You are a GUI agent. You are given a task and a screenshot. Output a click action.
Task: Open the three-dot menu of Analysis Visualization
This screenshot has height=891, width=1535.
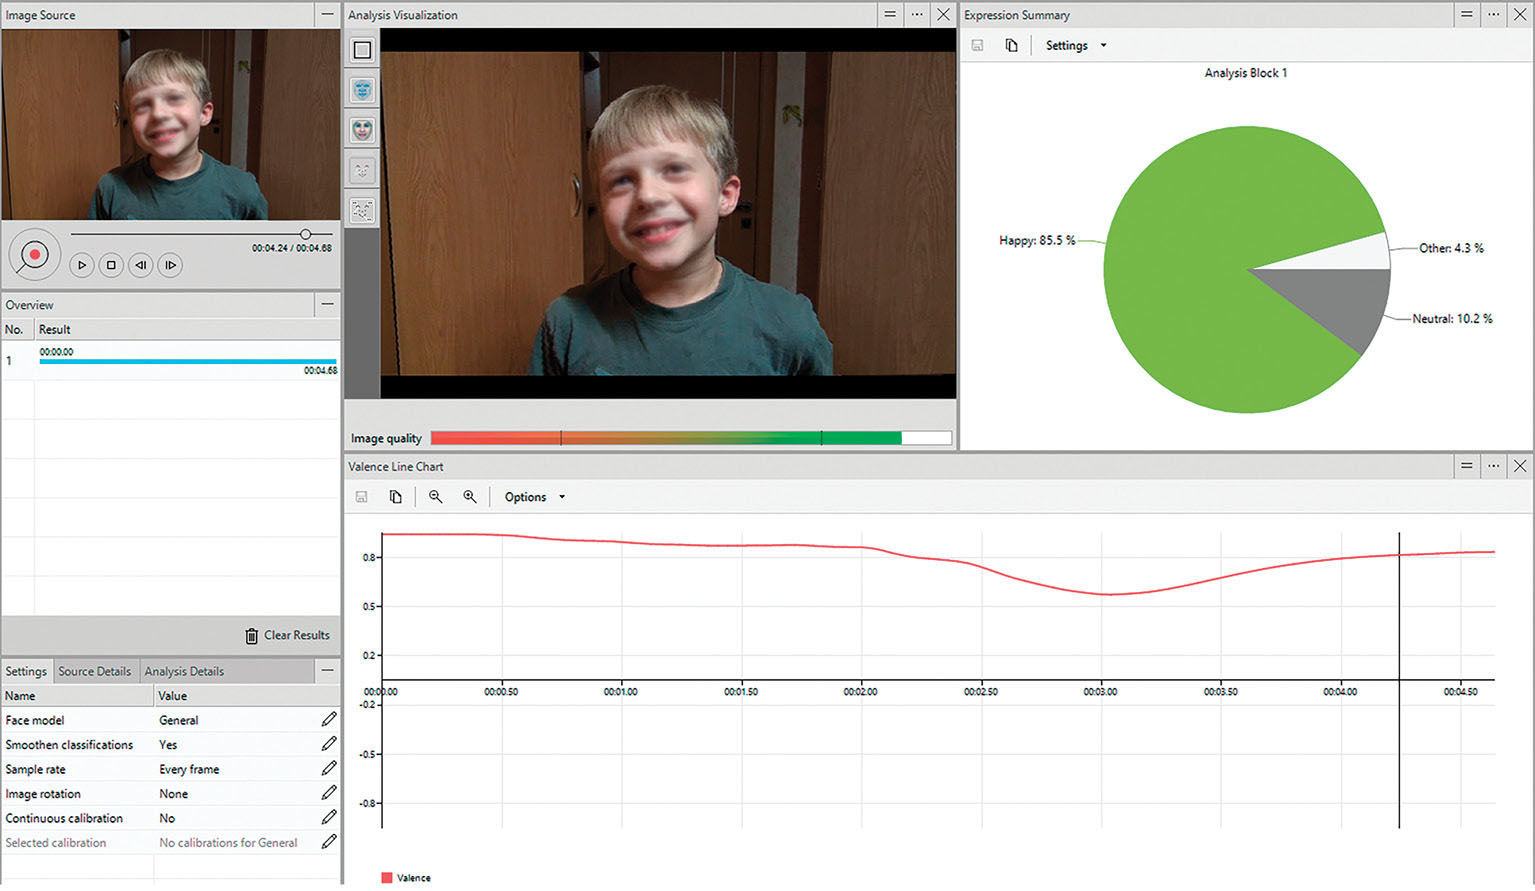pyautogui.click(x=916, y=15)
